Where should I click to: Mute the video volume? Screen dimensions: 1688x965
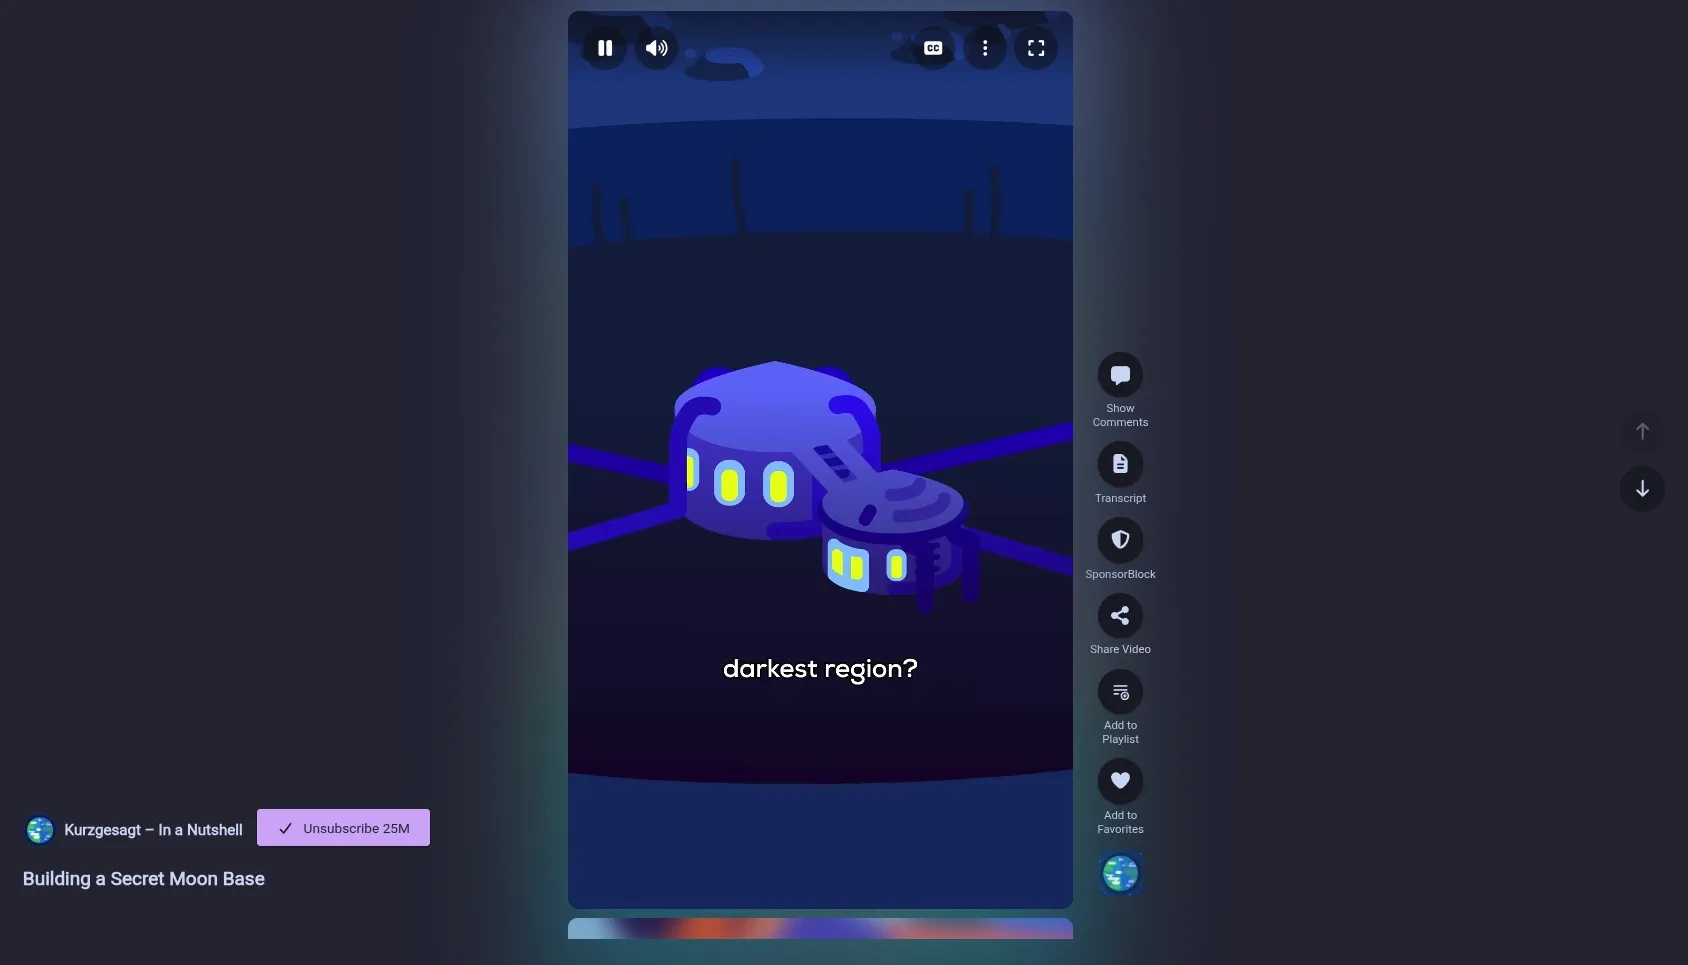coord(657,48)
